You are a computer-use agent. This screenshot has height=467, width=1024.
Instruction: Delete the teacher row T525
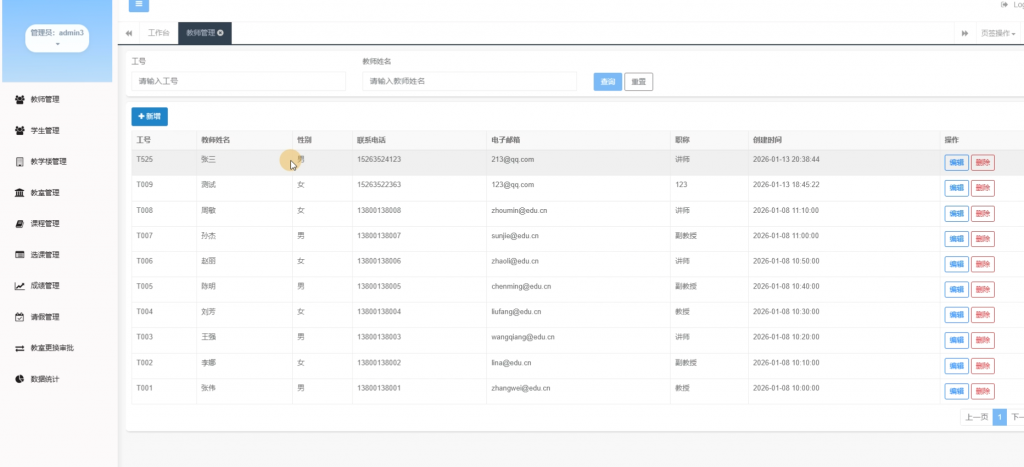tap(983, 163)
